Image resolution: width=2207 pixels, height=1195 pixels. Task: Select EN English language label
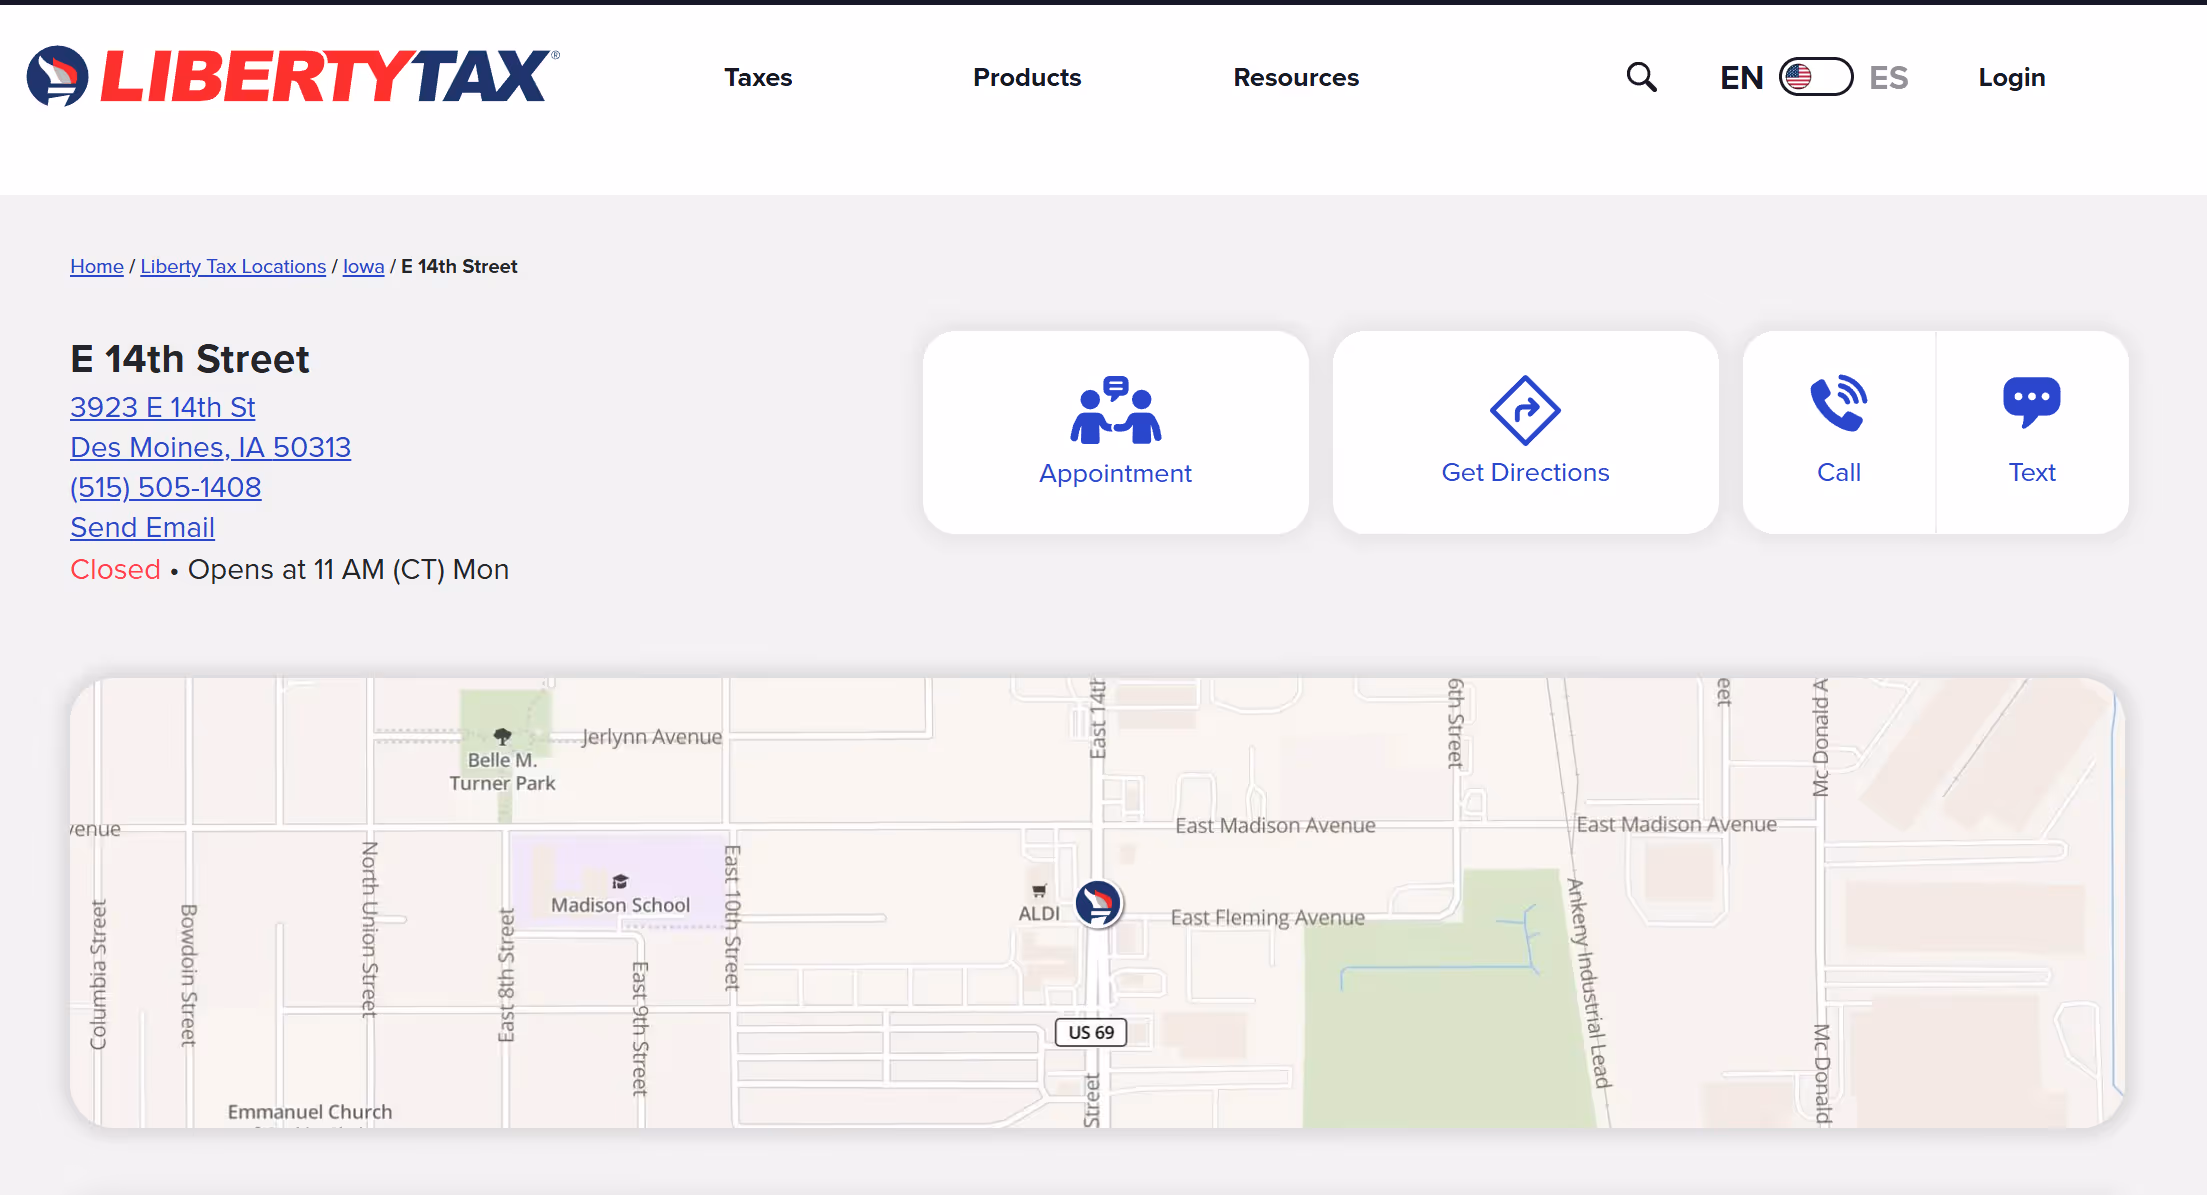coord(1742,77)
